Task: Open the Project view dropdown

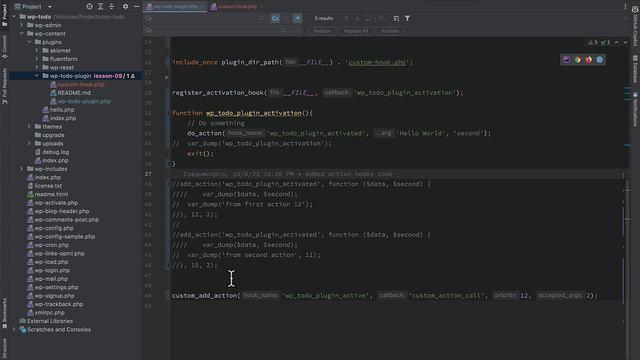Action: (50, 7)
